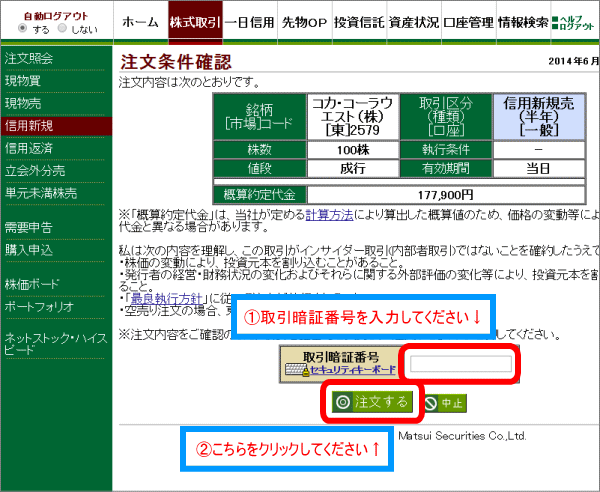Screen dimensions: 600x492
Task: Open ポートフォリオ in the sidebar
Action: click(x=39, y=307)
